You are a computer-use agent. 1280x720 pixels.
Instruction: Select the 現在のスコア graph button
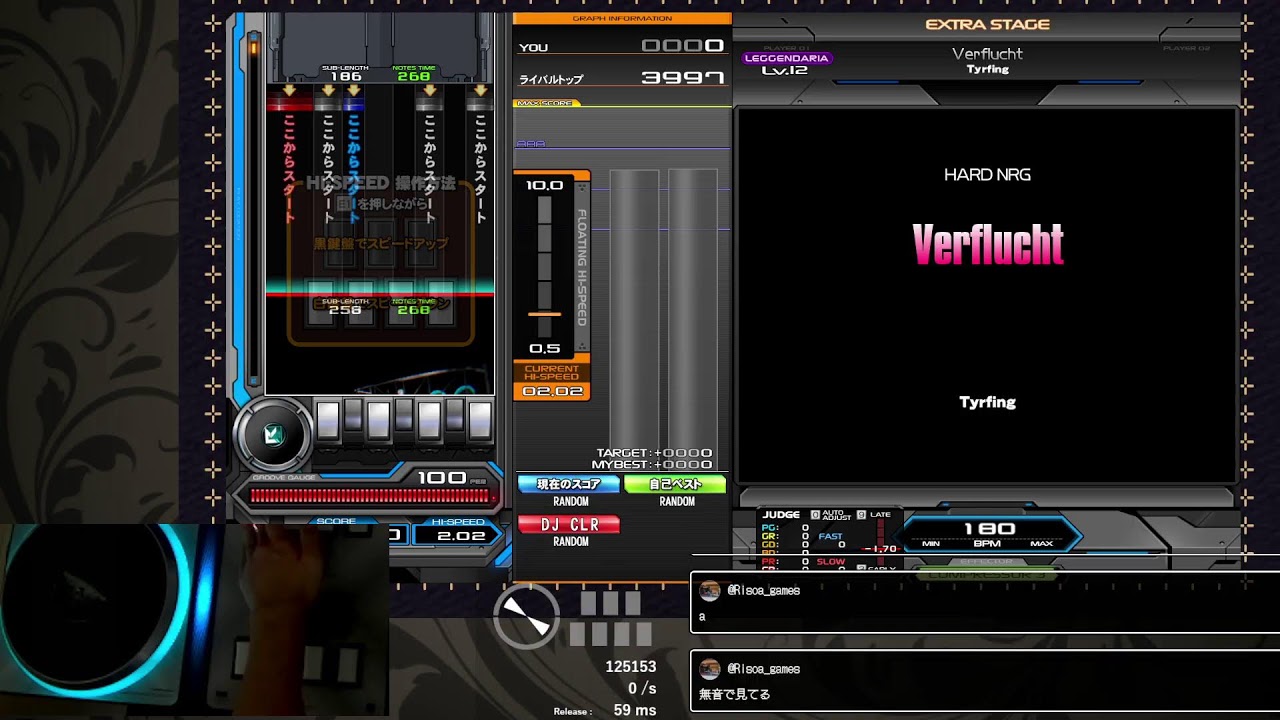[569, 484]
